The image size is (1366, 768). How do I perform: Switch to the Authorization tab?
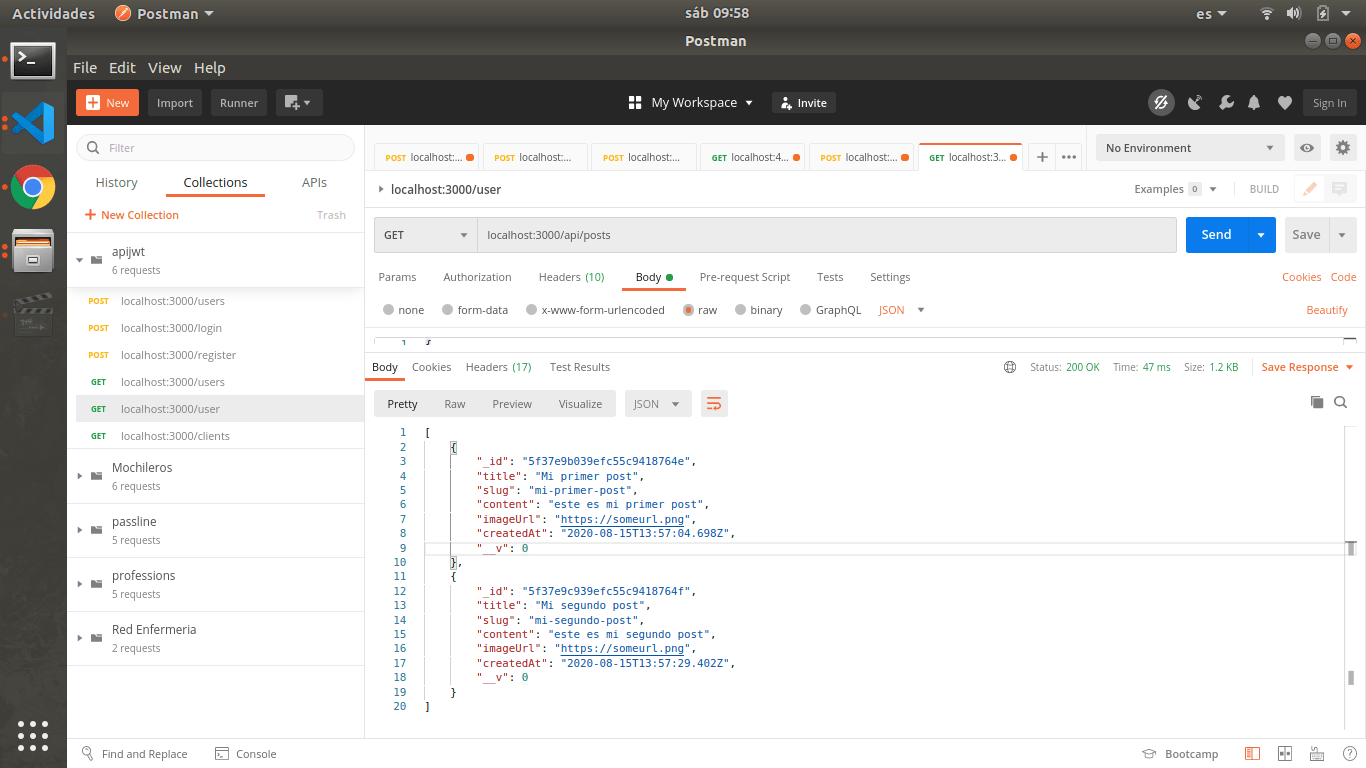[x=477, y=277]
